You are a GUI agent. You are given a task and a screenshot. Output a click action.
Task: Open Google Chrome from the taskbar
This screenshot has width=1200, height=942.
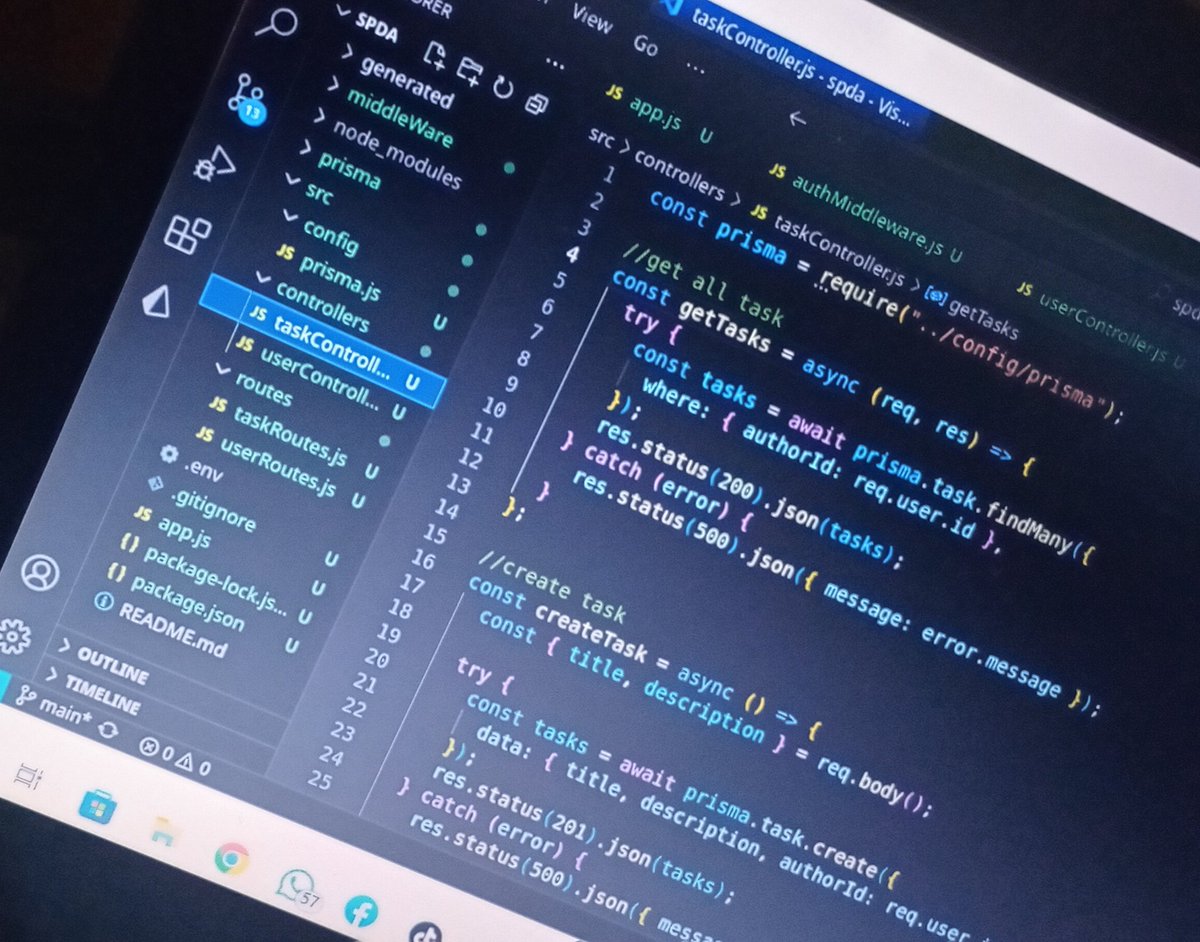[x=231, y=858]
